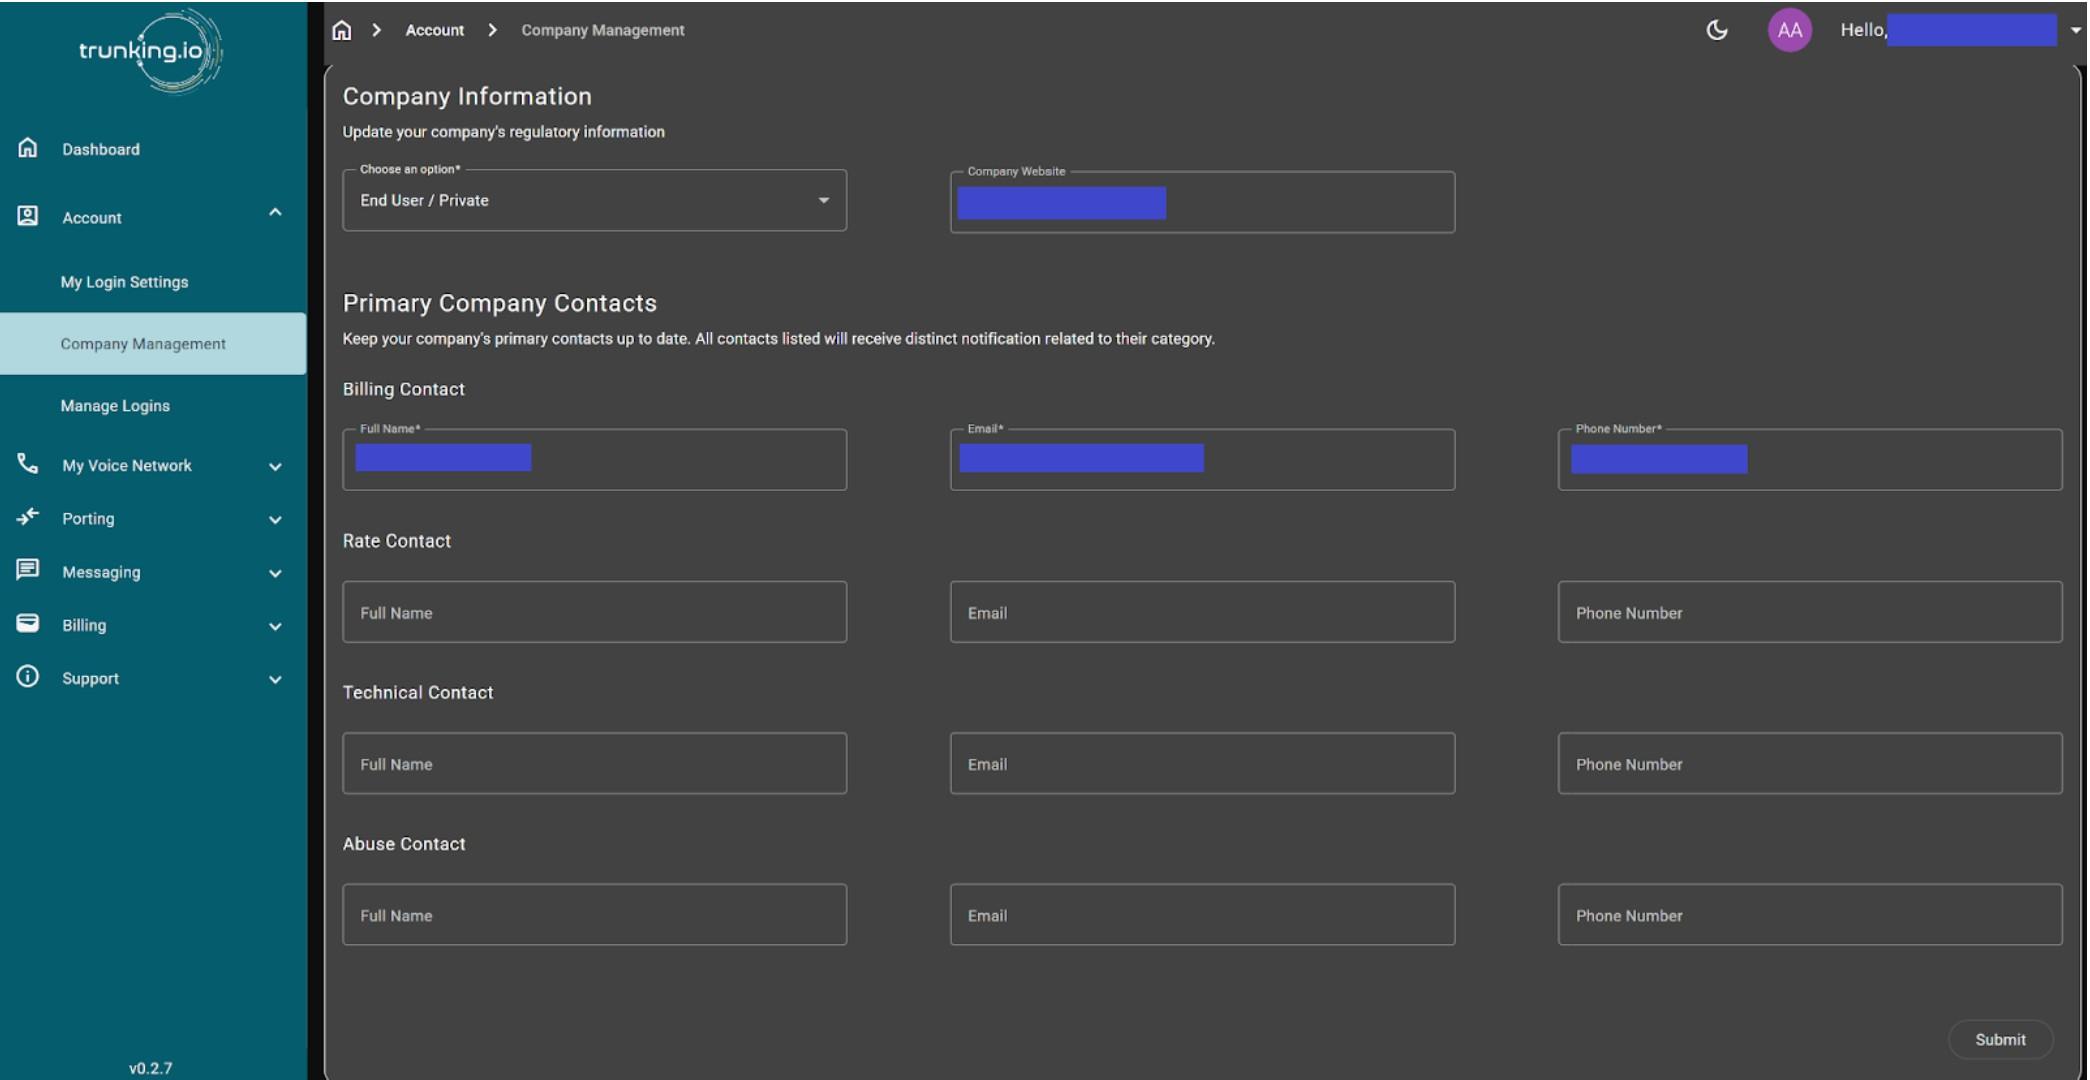
Task: Click the AA user avatar
Action: tap(1789, 30)
